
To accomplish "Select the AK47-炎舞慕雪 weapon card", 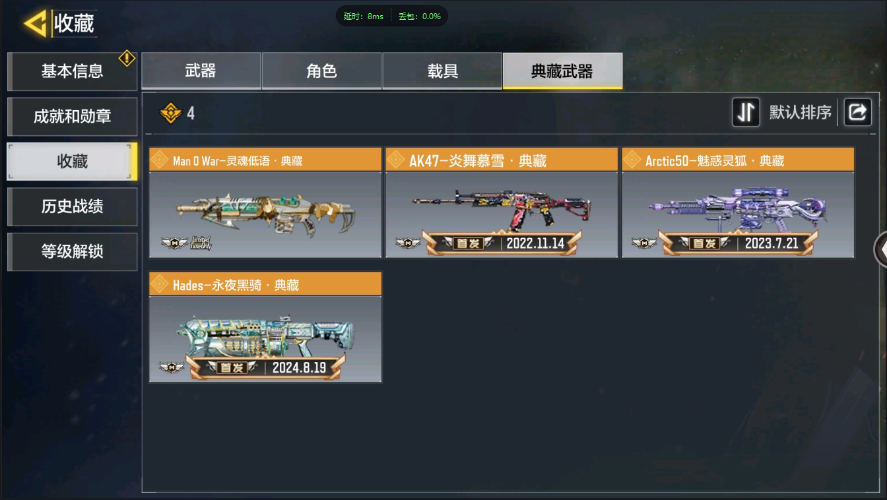I will point(501,202).
